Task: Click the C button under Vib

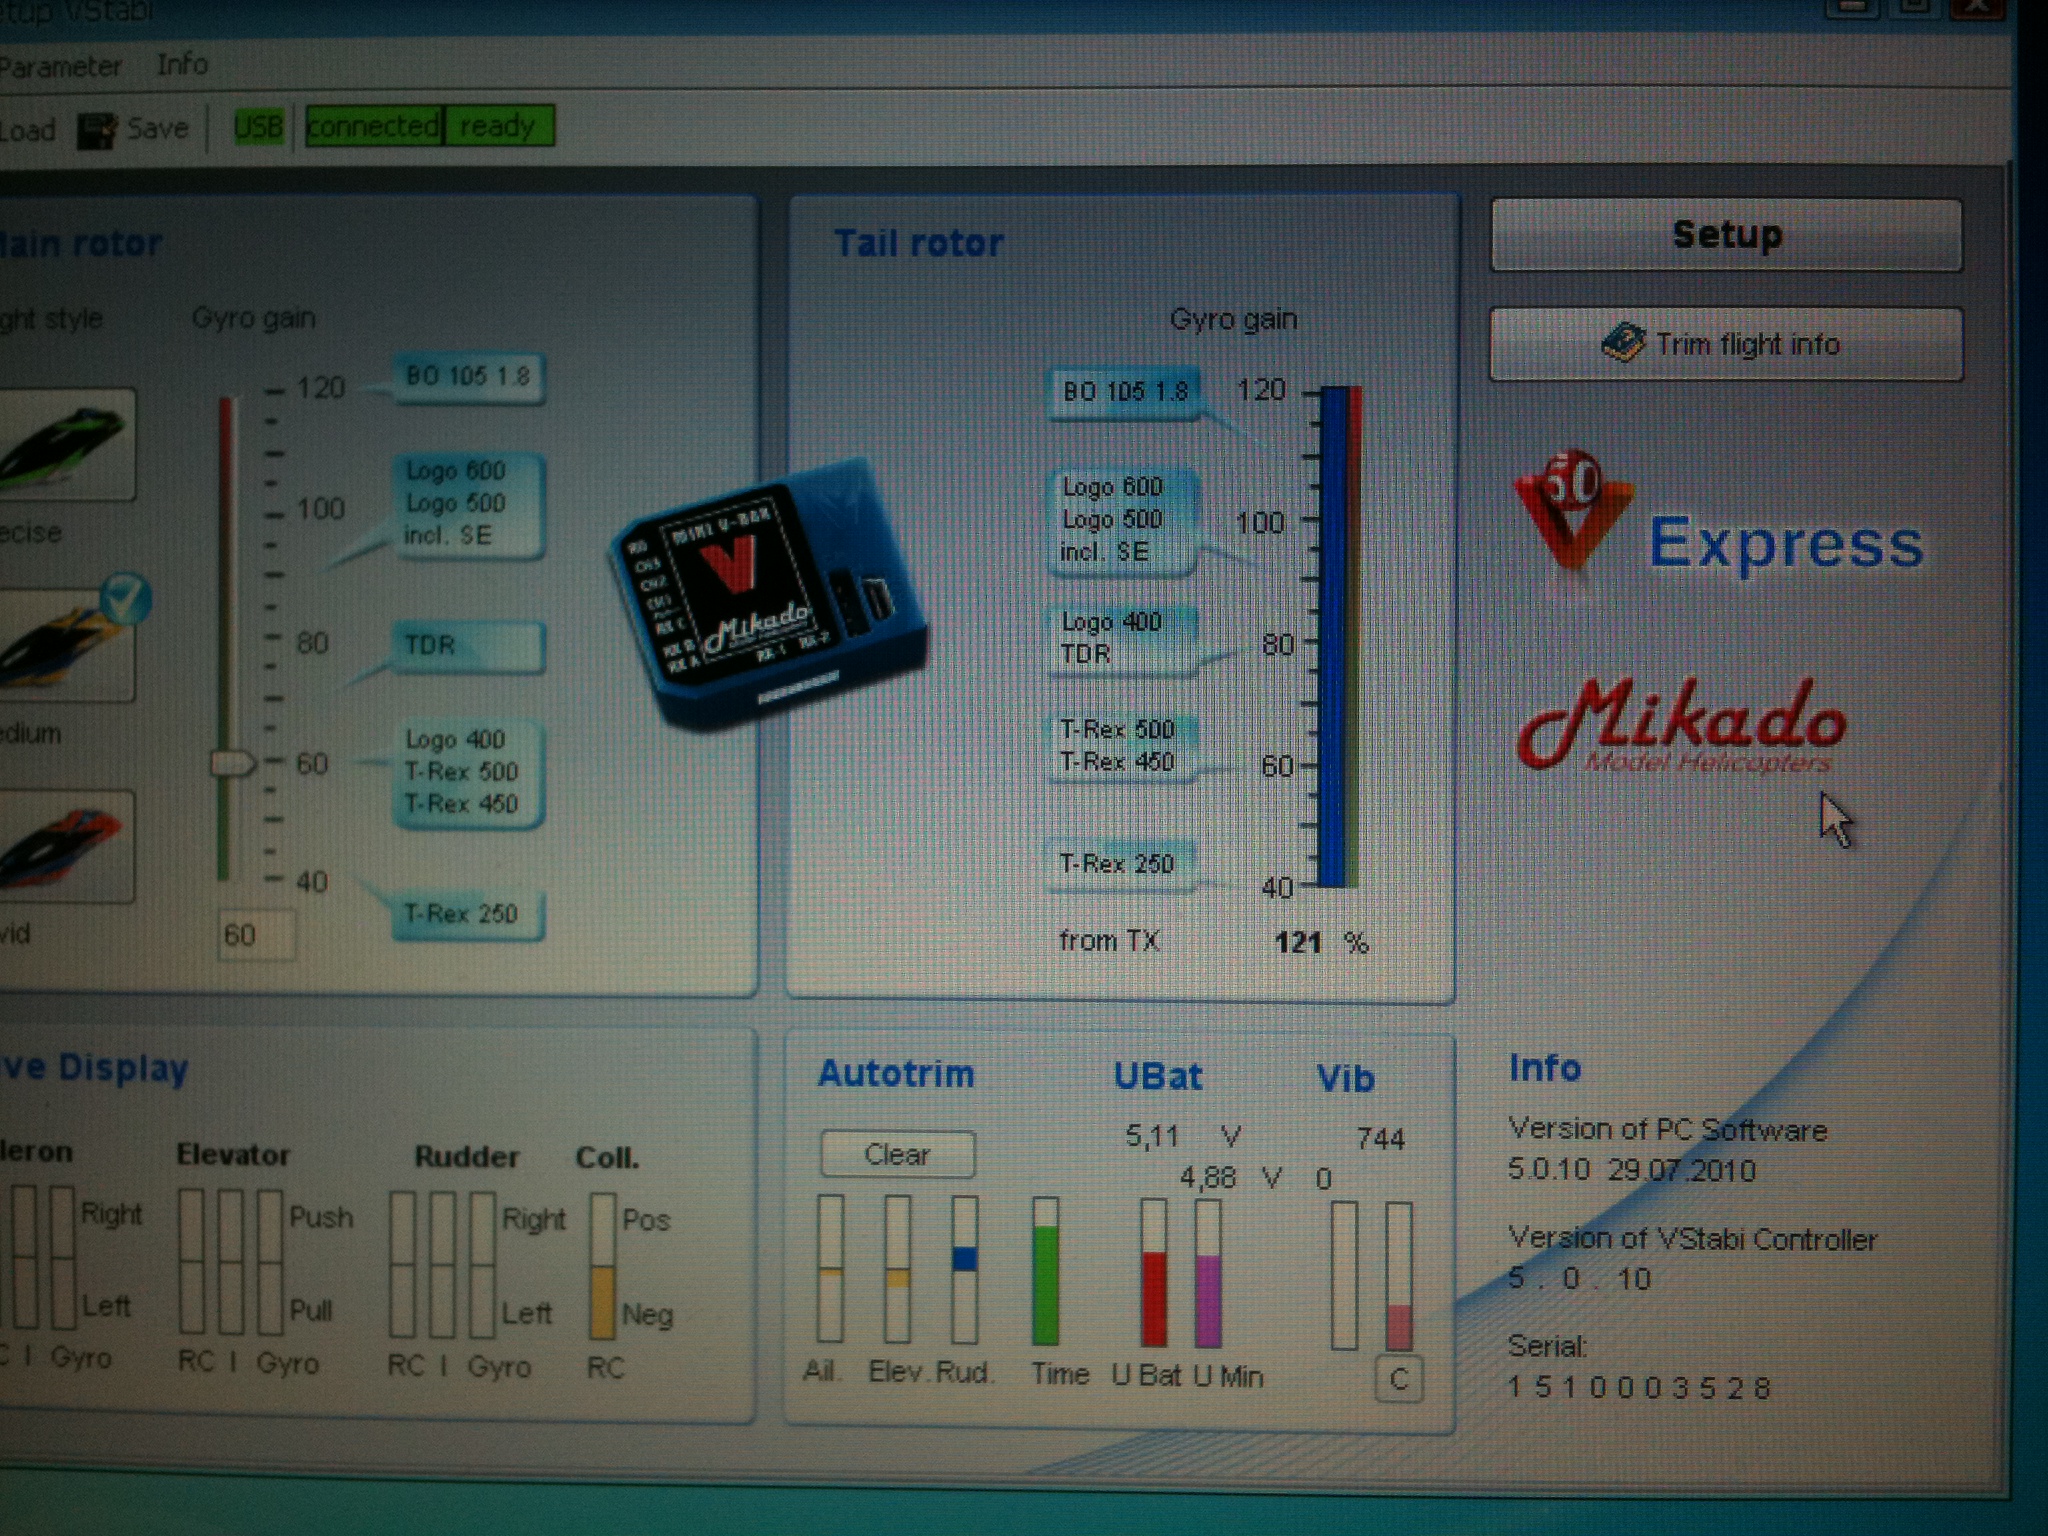Action: pos(1399,1380)
